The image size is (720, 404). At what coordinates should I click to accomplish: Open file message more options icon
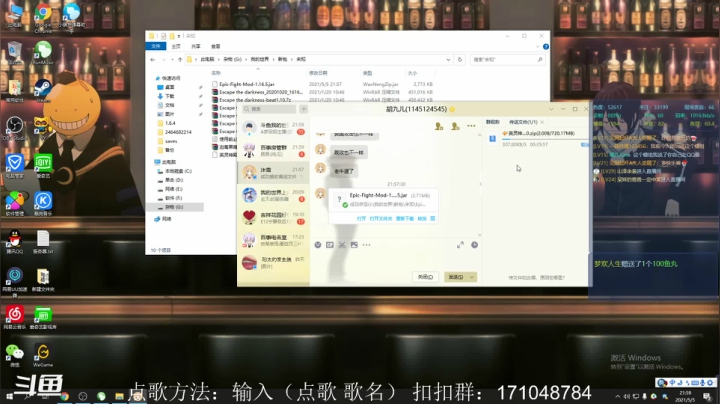(x=433, y=219)
